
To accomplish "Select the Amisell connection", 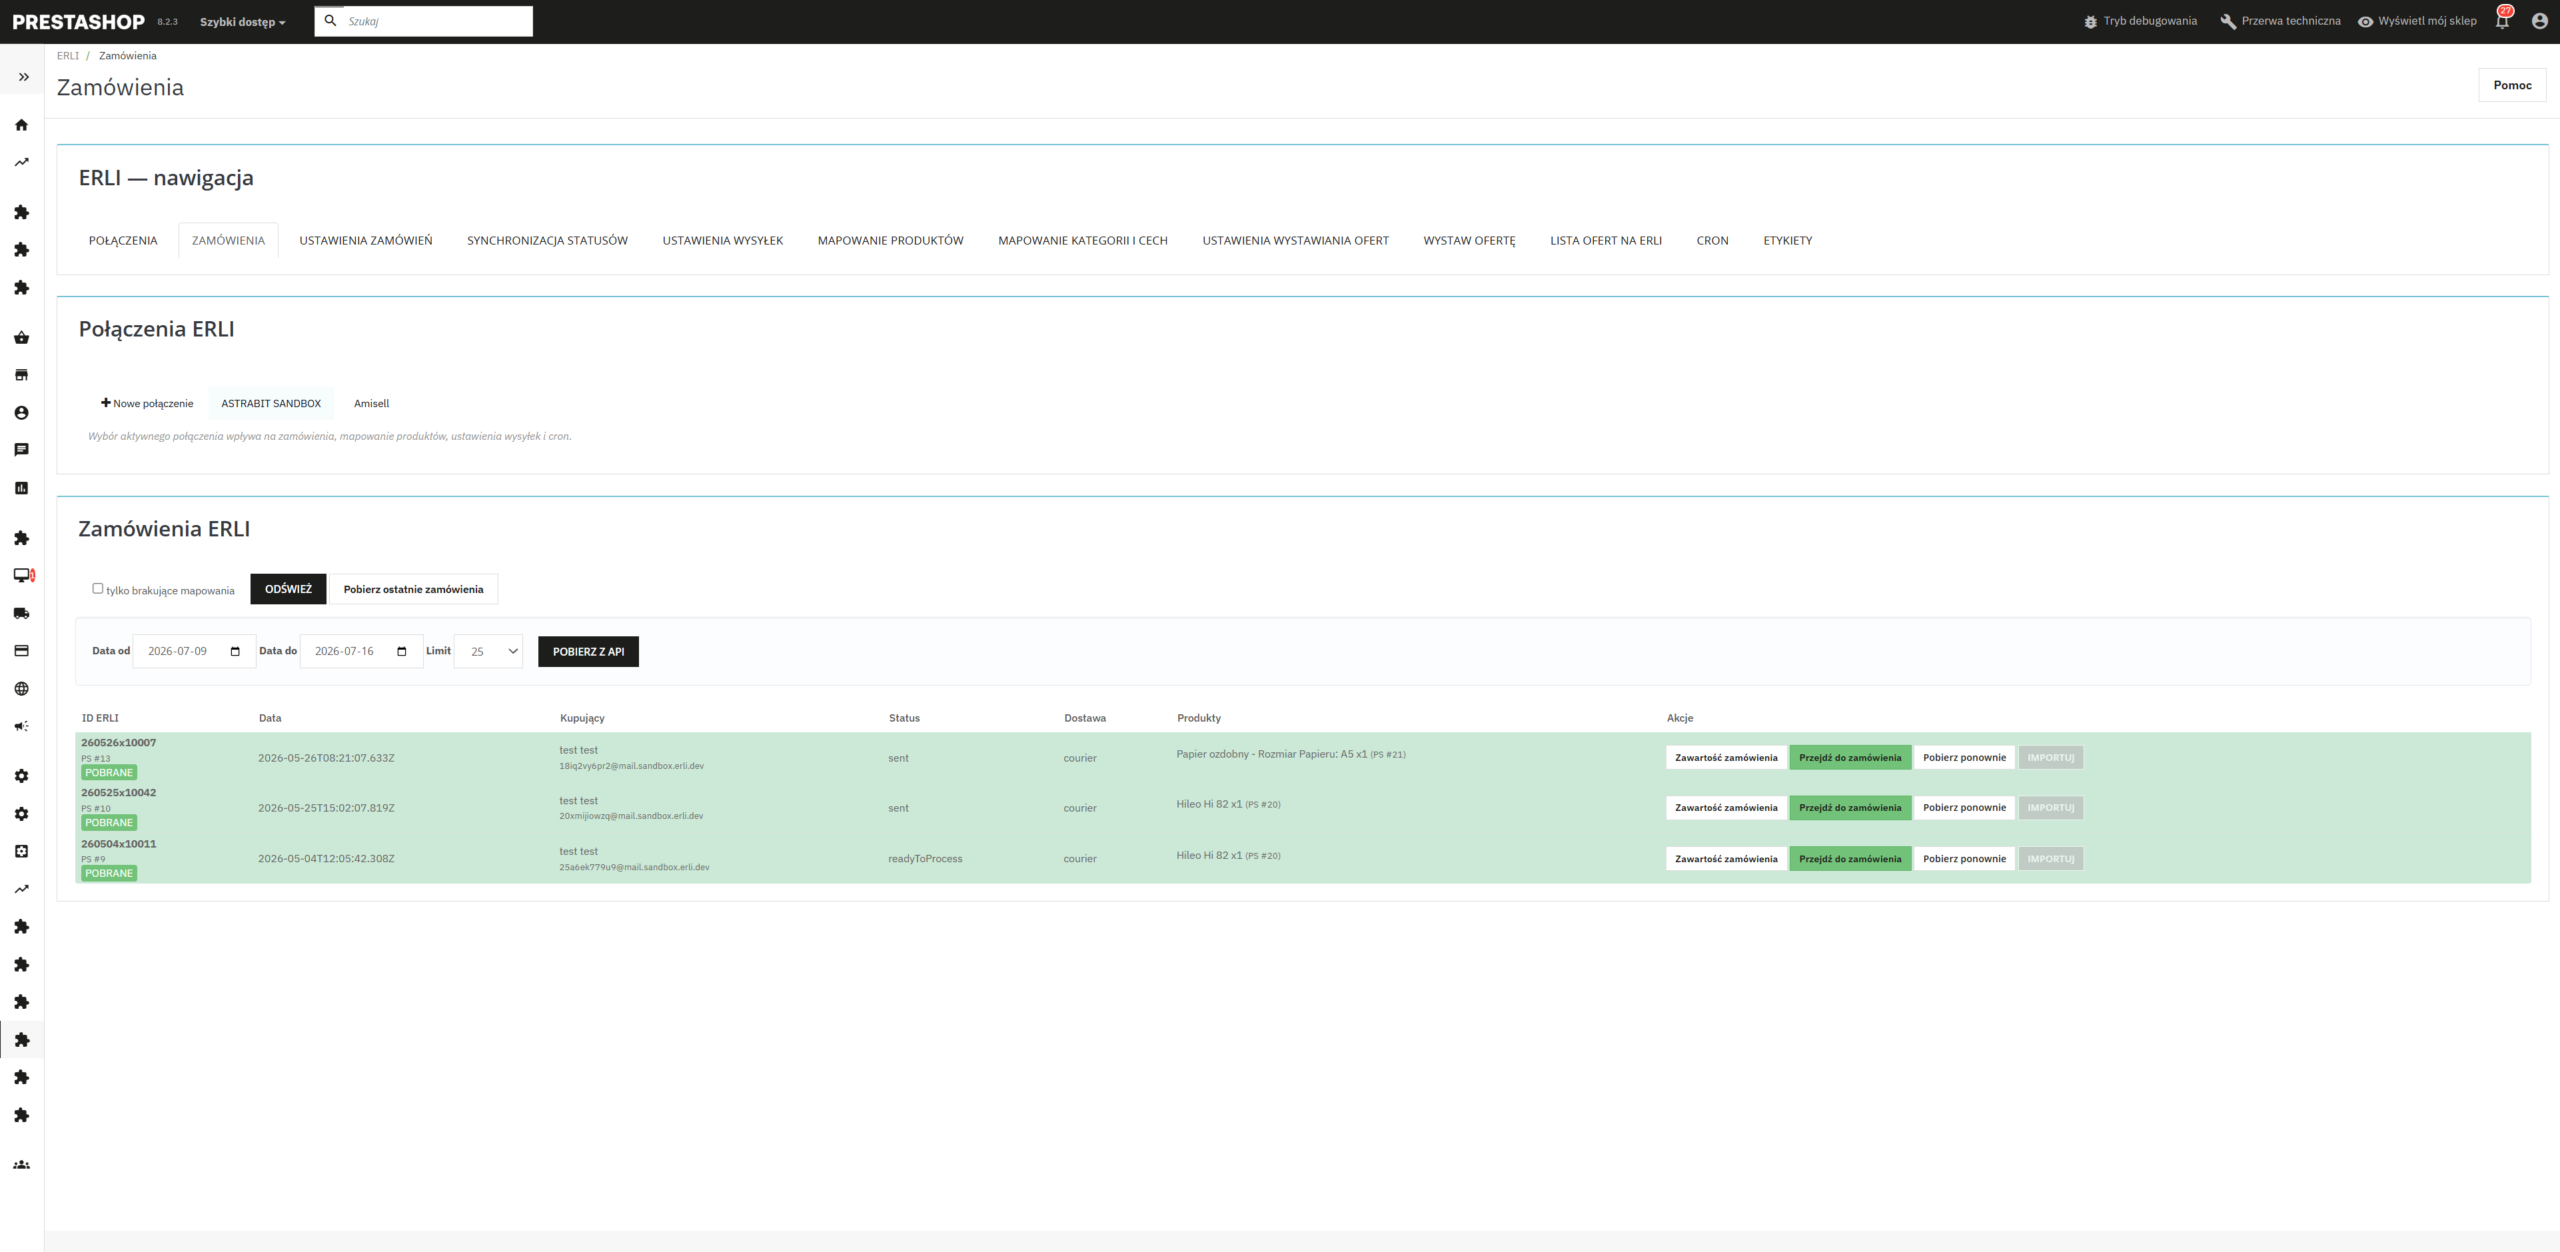I will coord(371,404).
